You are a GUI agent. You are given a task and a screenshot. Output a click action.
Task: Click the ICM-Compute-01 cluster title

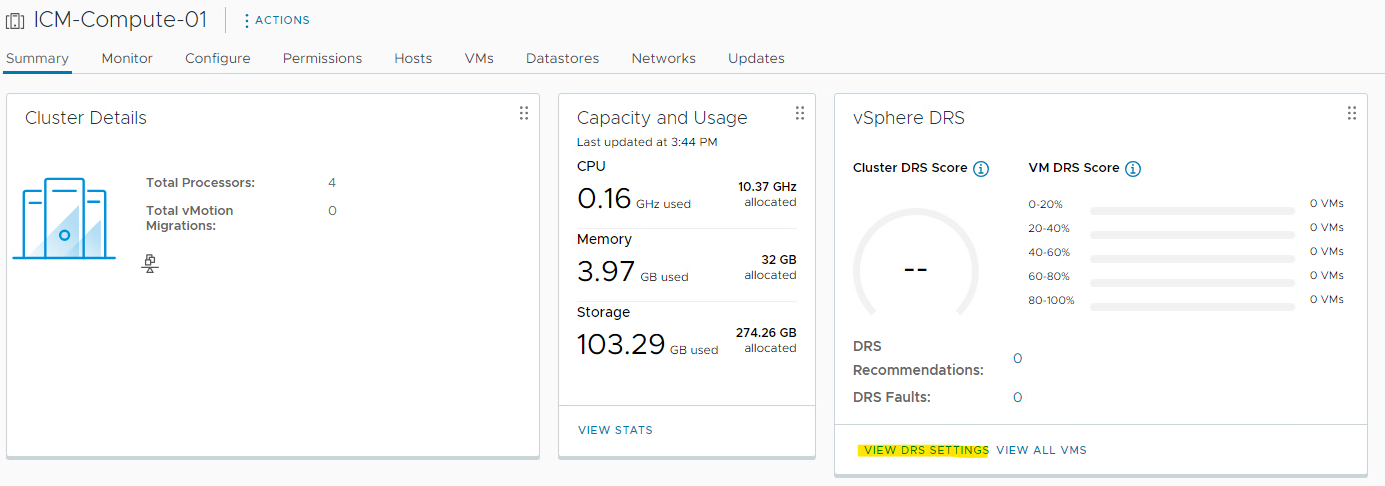coord(120,20)
